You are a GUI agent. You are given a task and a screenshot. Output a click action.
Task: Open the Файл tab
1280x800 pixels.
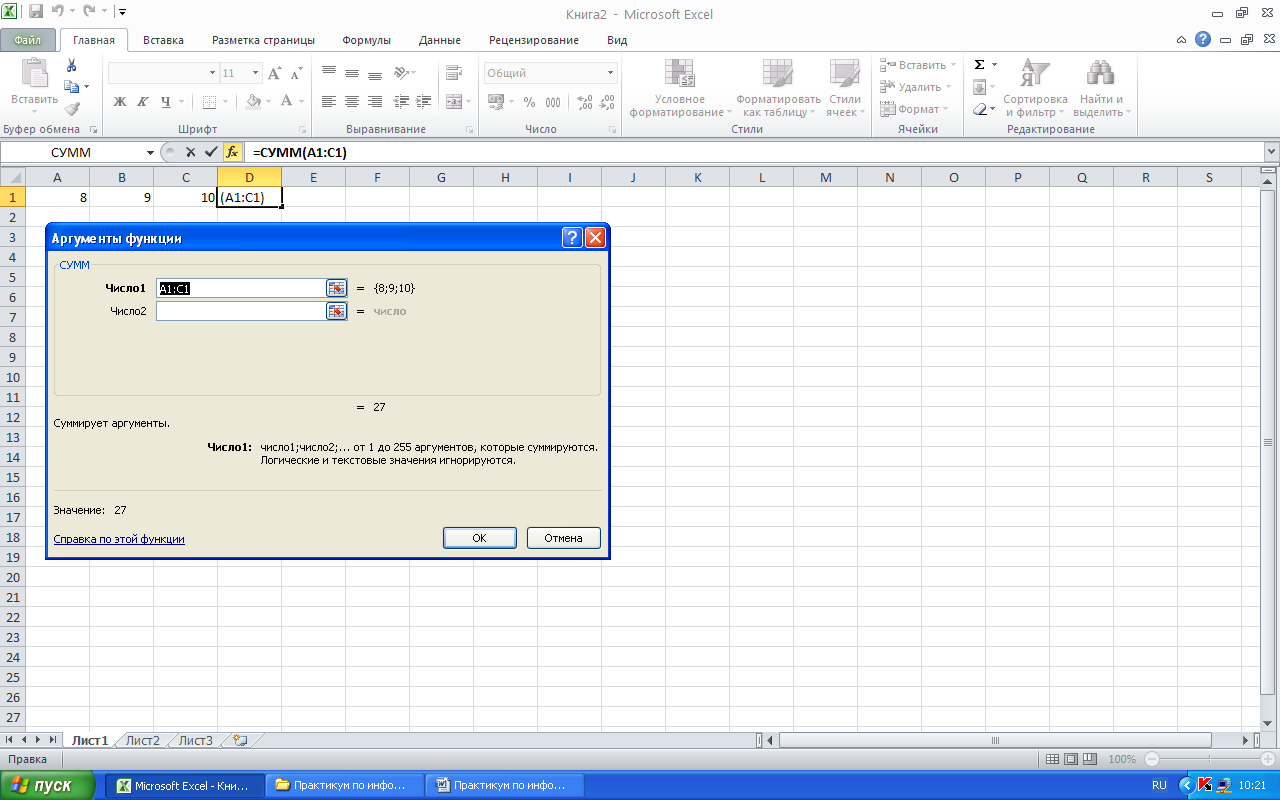click(x=28, y=40)
